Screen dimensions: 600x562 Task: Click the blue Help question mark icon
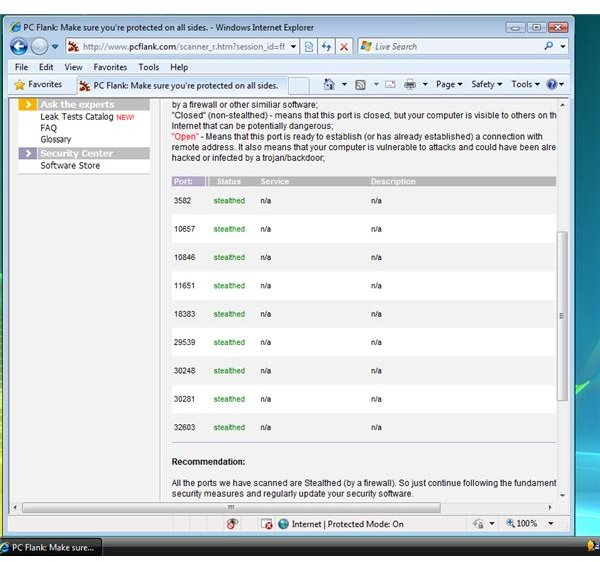tap(552, 84)
